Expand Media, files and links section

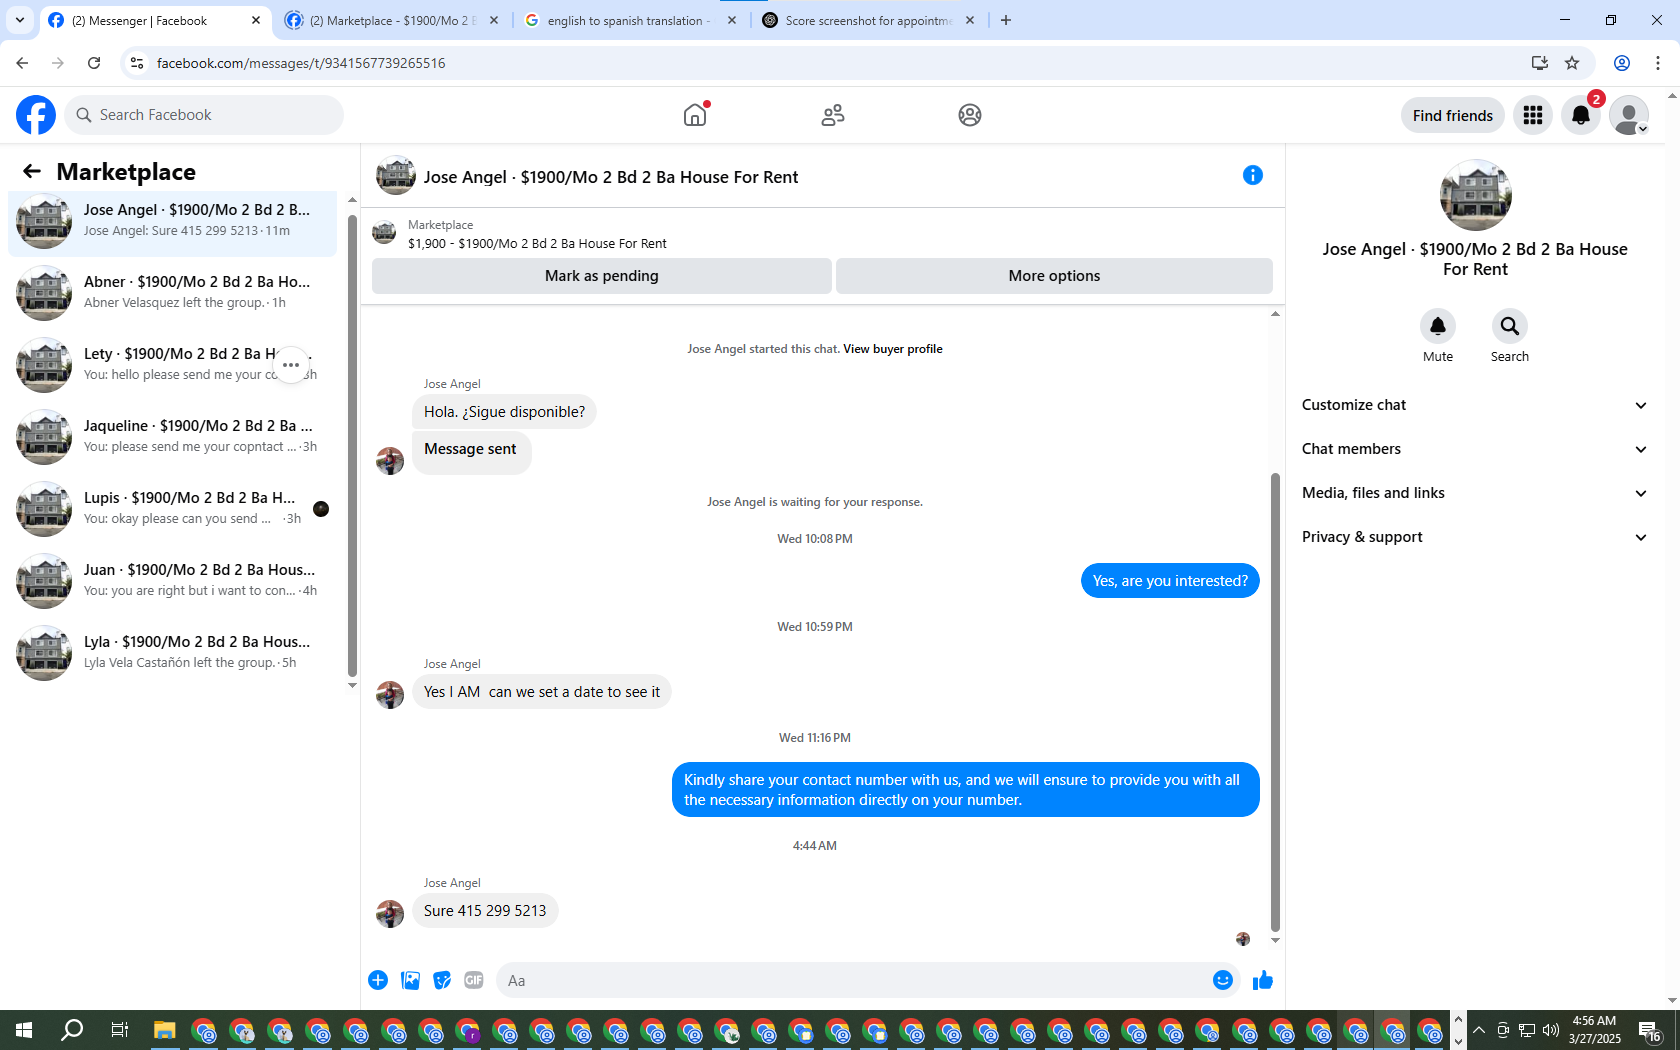tap(1475, 493)
